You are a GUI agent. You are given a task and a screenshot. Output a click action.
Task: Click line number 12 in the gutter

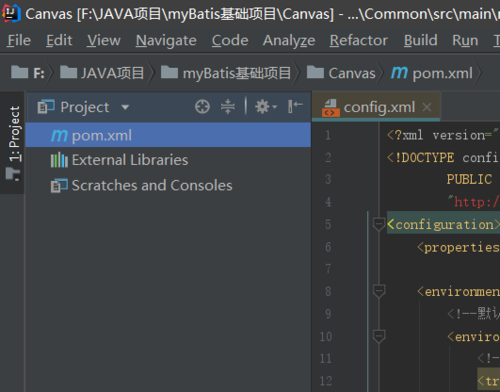[x=326, y=381]
